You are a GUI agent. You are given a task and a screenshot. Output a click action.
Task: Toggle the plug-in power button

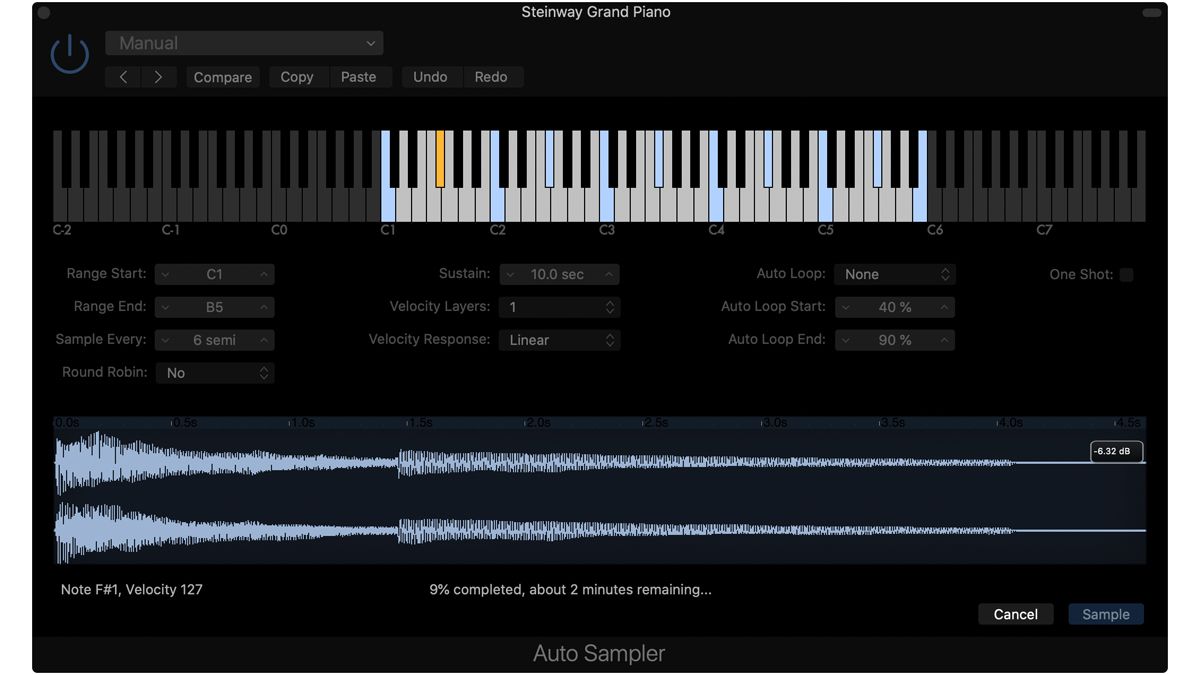70,55
